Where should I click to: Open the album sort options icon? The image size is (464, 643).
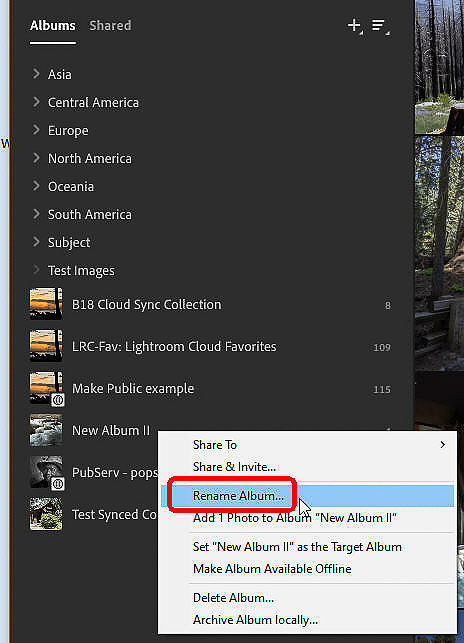[380, 26]
